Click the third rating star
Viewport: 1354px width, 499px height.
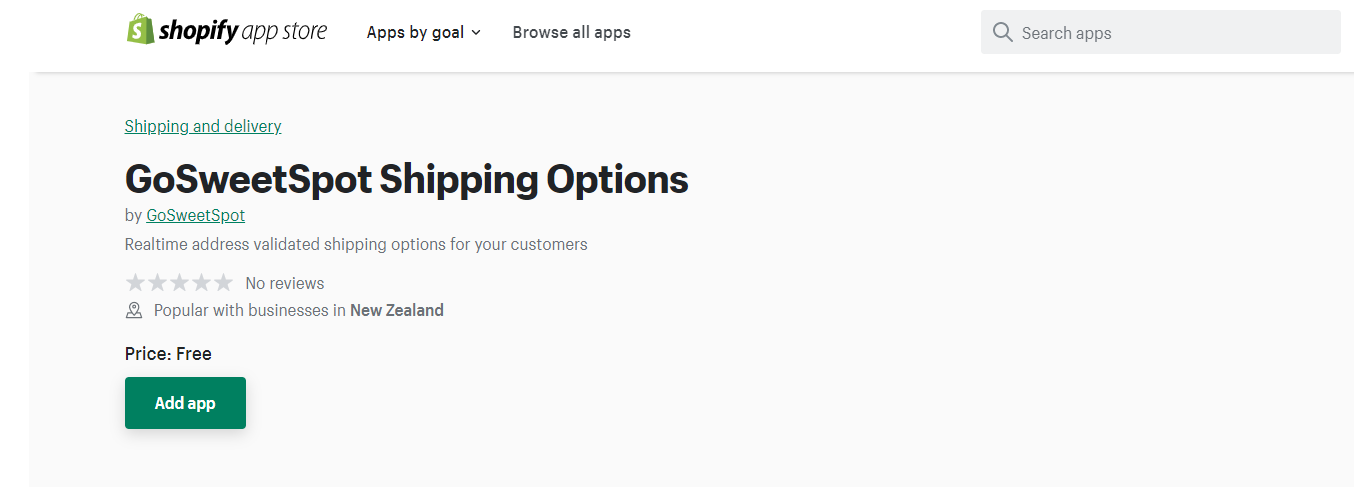click(x=179, y=283)
